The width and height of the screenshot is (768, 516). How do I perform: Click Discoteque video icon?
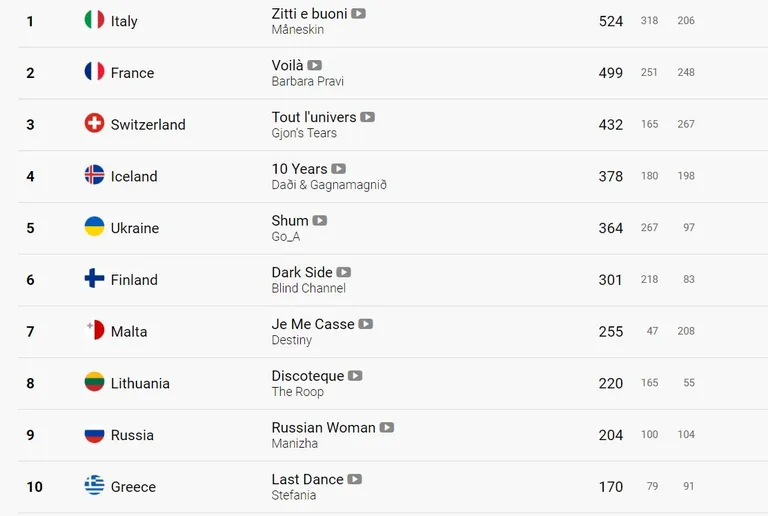355,376
